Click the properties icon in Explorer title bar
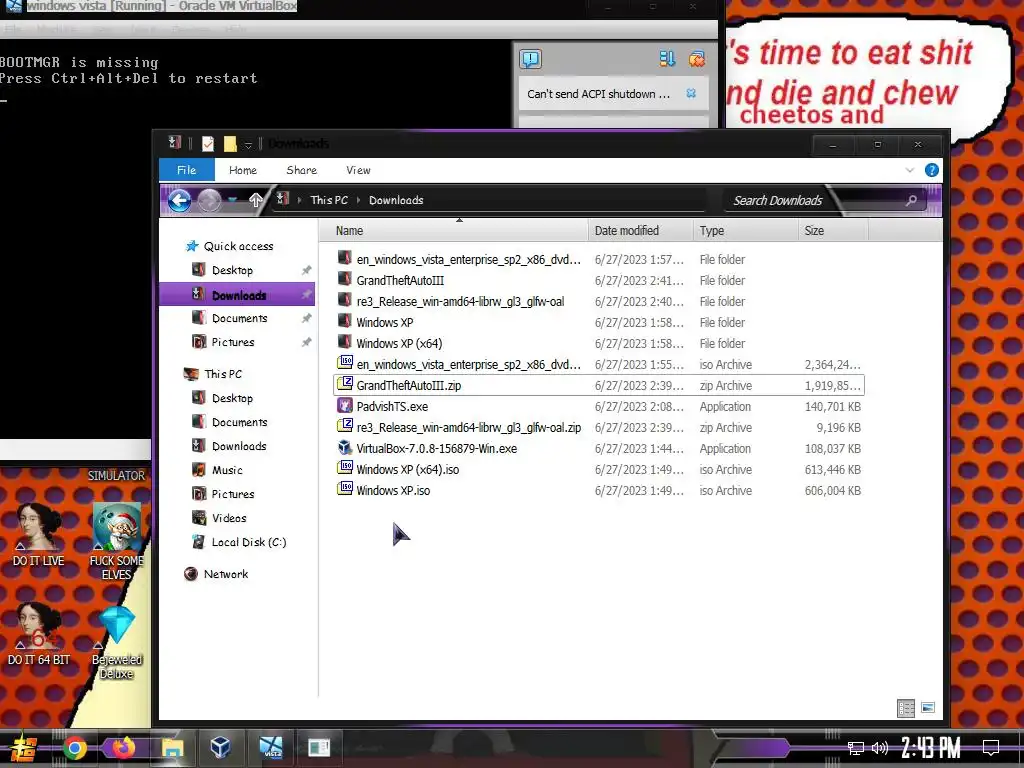The image size is (1024, 768). pyautogui.click(x=208, y=144)
